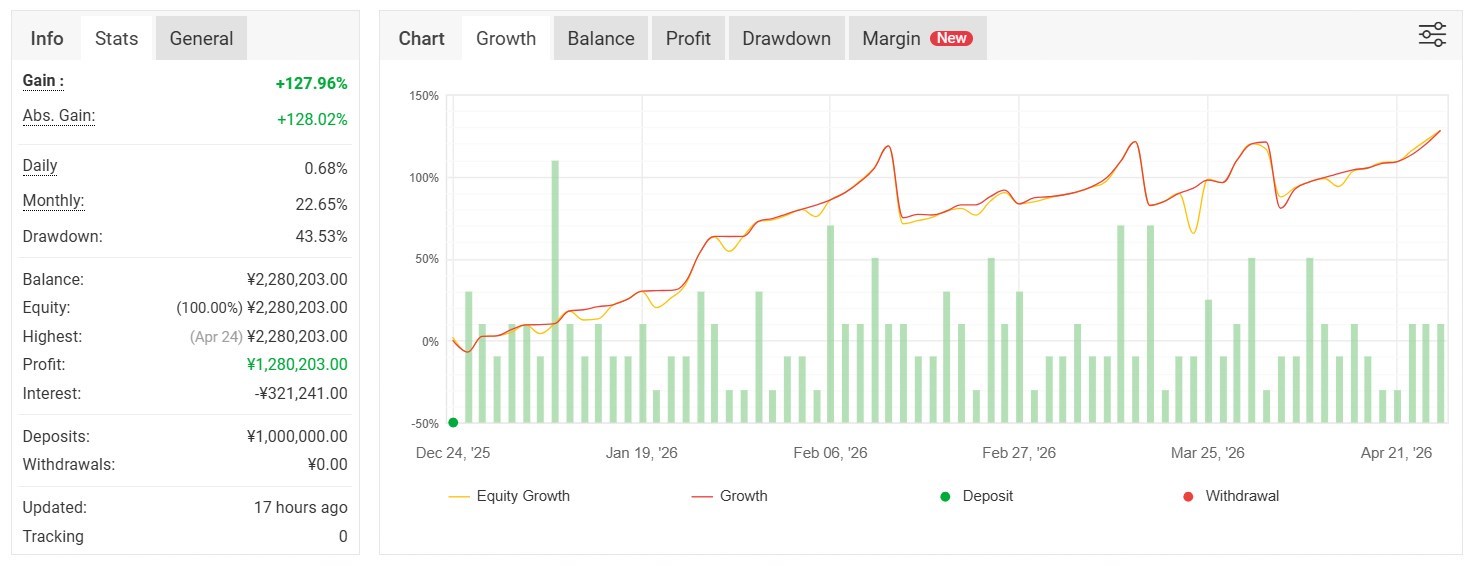This screenshot has width=1472, height=566.
Task: Toggle the Deposit legend item
Action: point(976,496)
